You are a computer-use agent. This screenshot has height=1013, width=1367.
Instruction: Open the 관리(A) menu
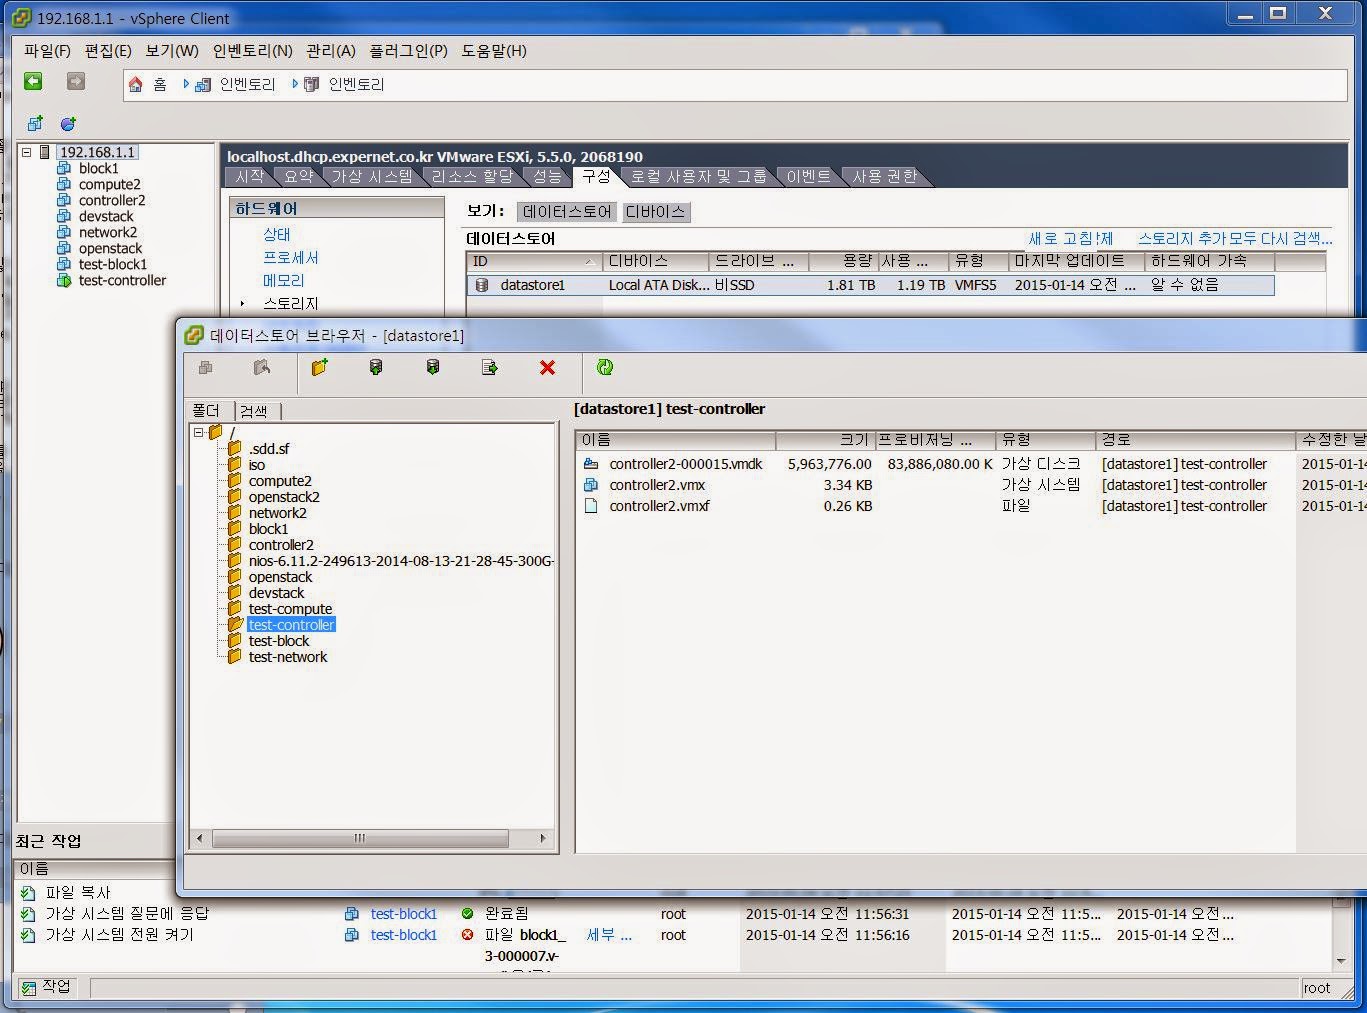tap(331, 51)
